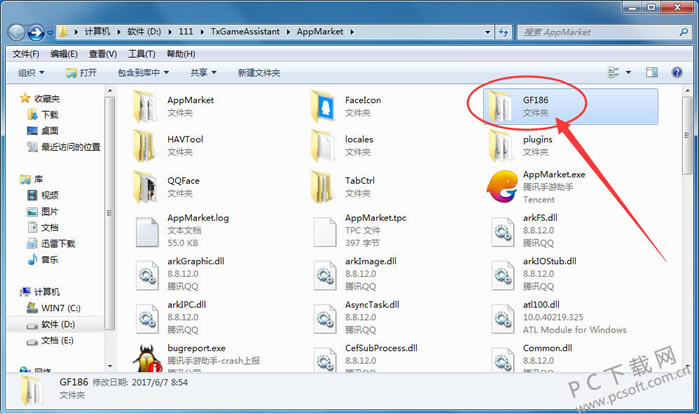Select the FaceIcon folder icon

pos(324,107)
